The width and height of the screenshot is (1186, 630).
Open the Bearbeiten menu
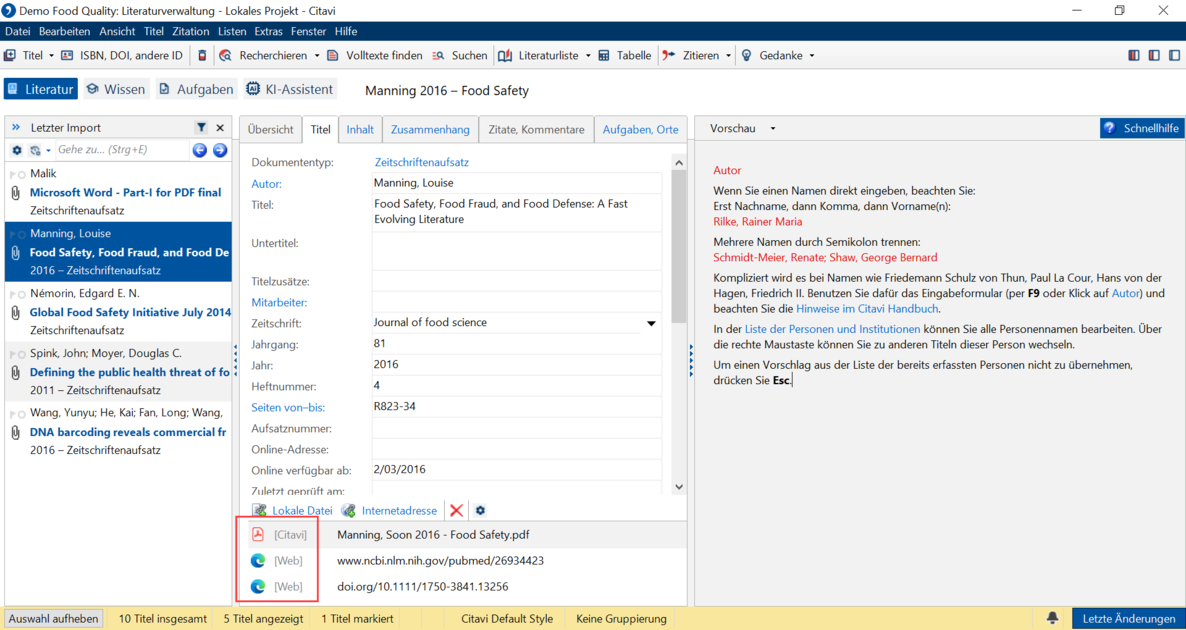[x=64, y=31]
